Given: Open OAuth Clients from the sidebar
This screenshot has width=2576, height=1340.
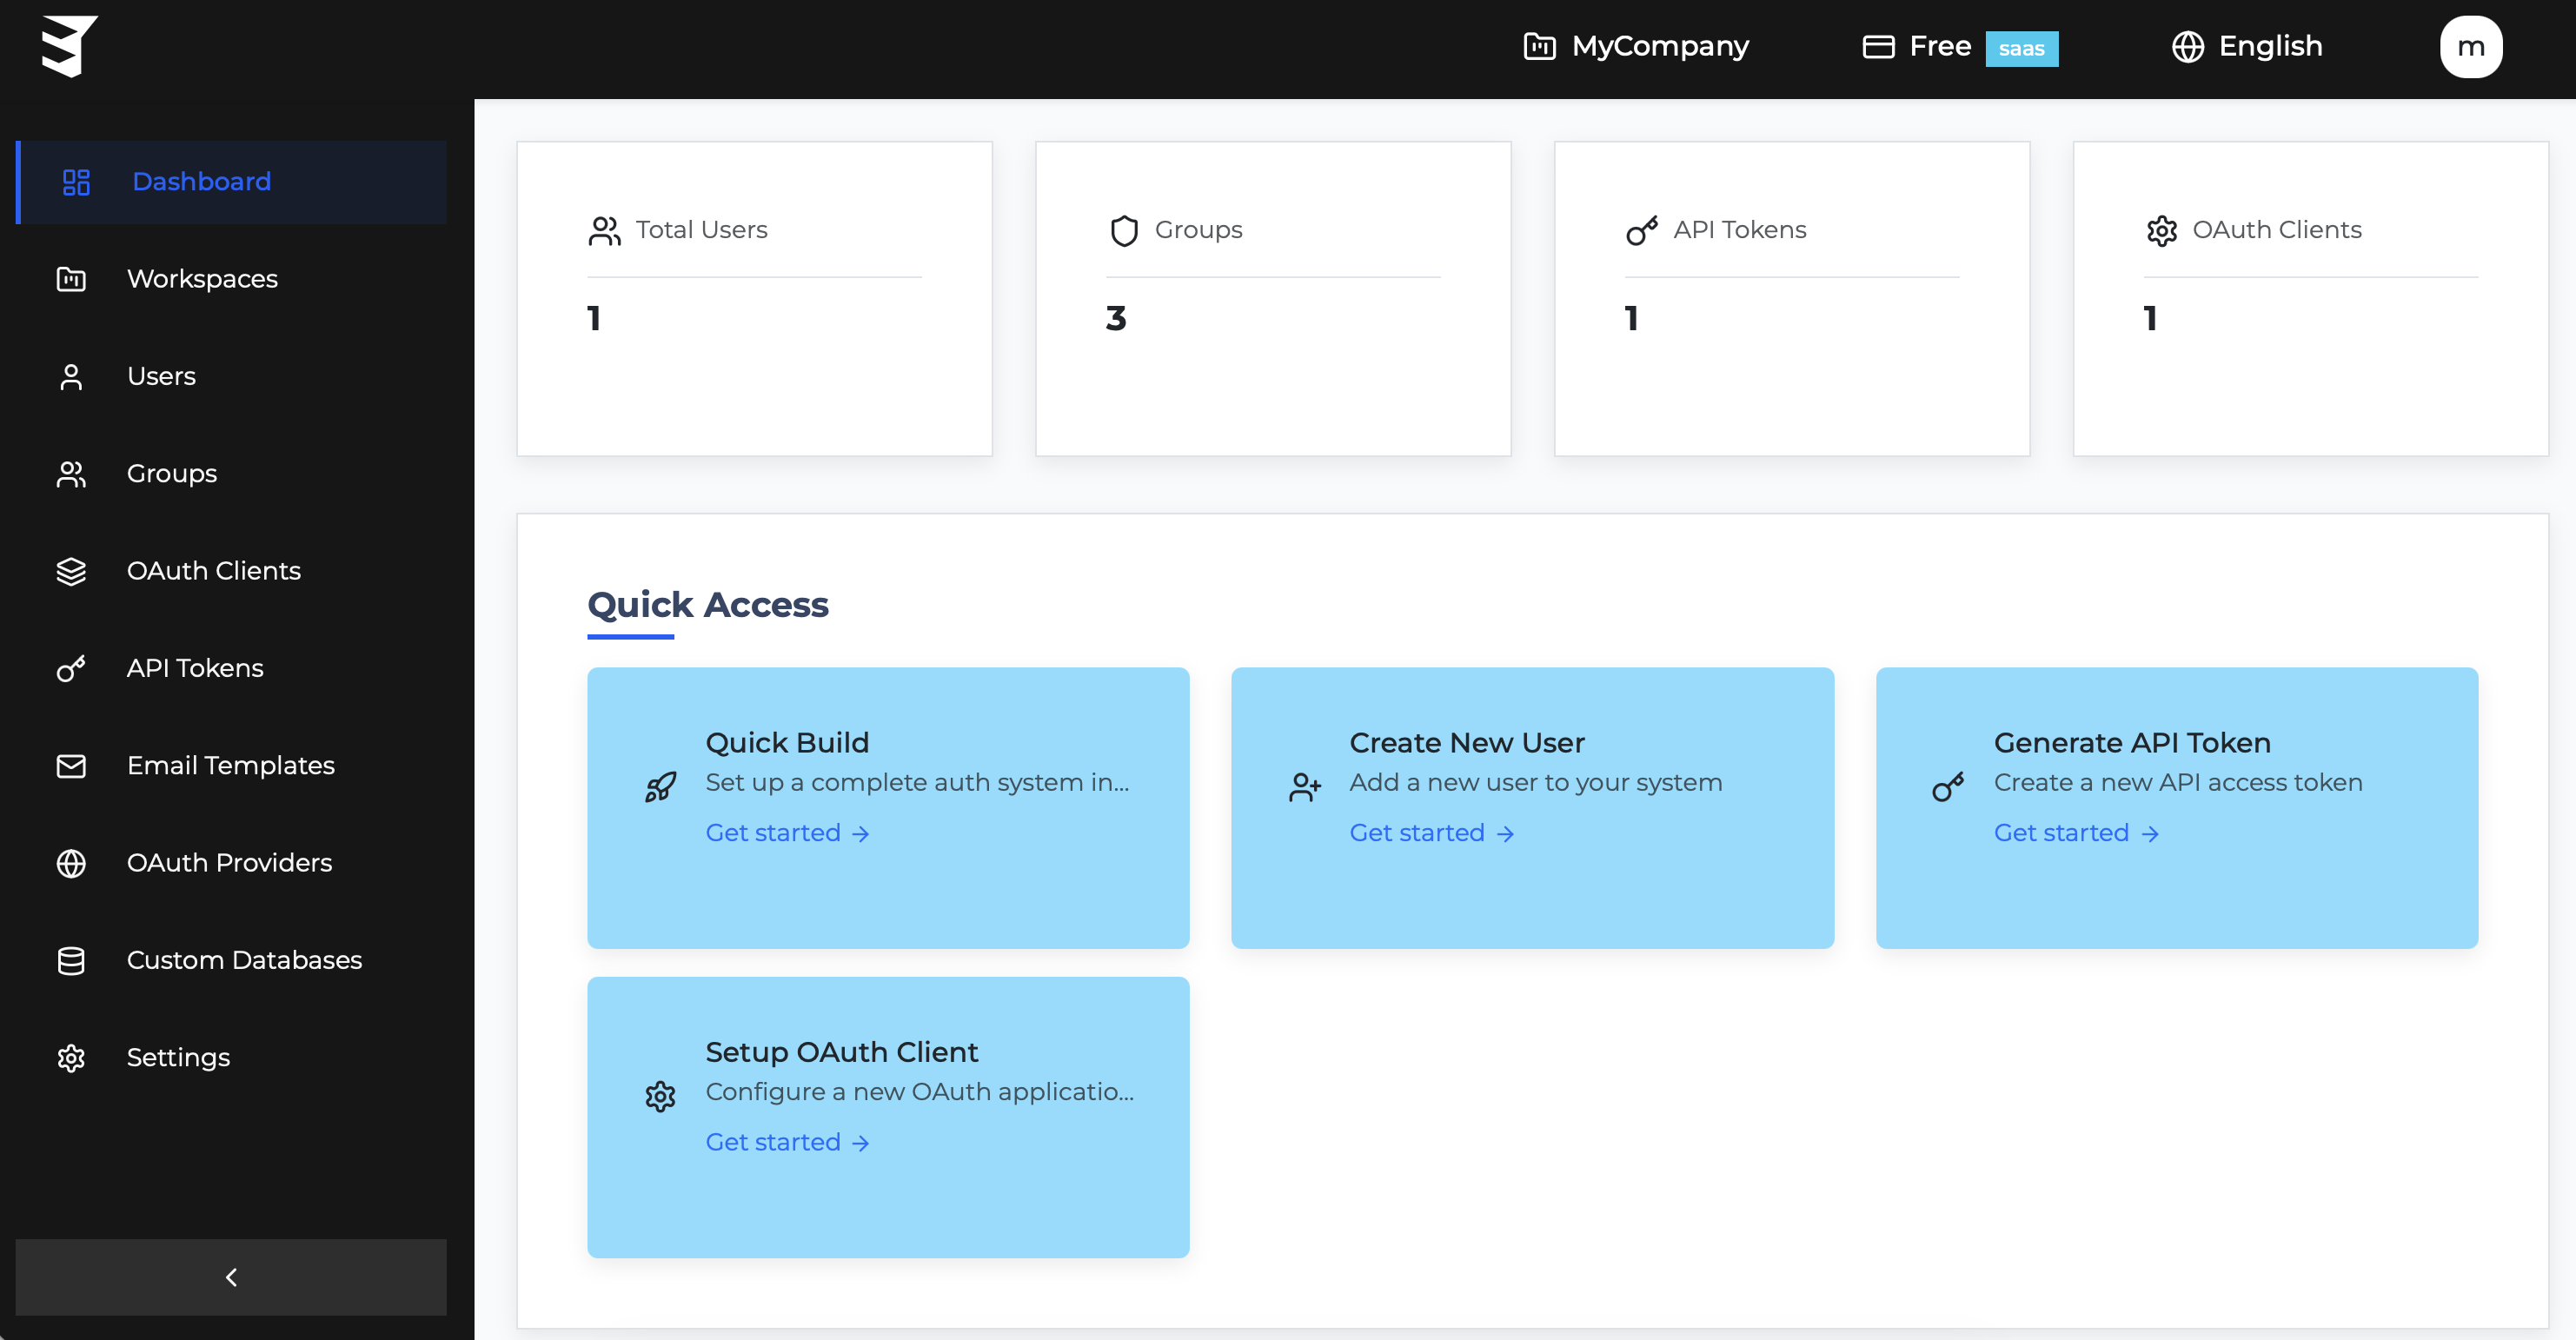Looking at the screenshot, I should pyautogui.click(x=231, y=571).
